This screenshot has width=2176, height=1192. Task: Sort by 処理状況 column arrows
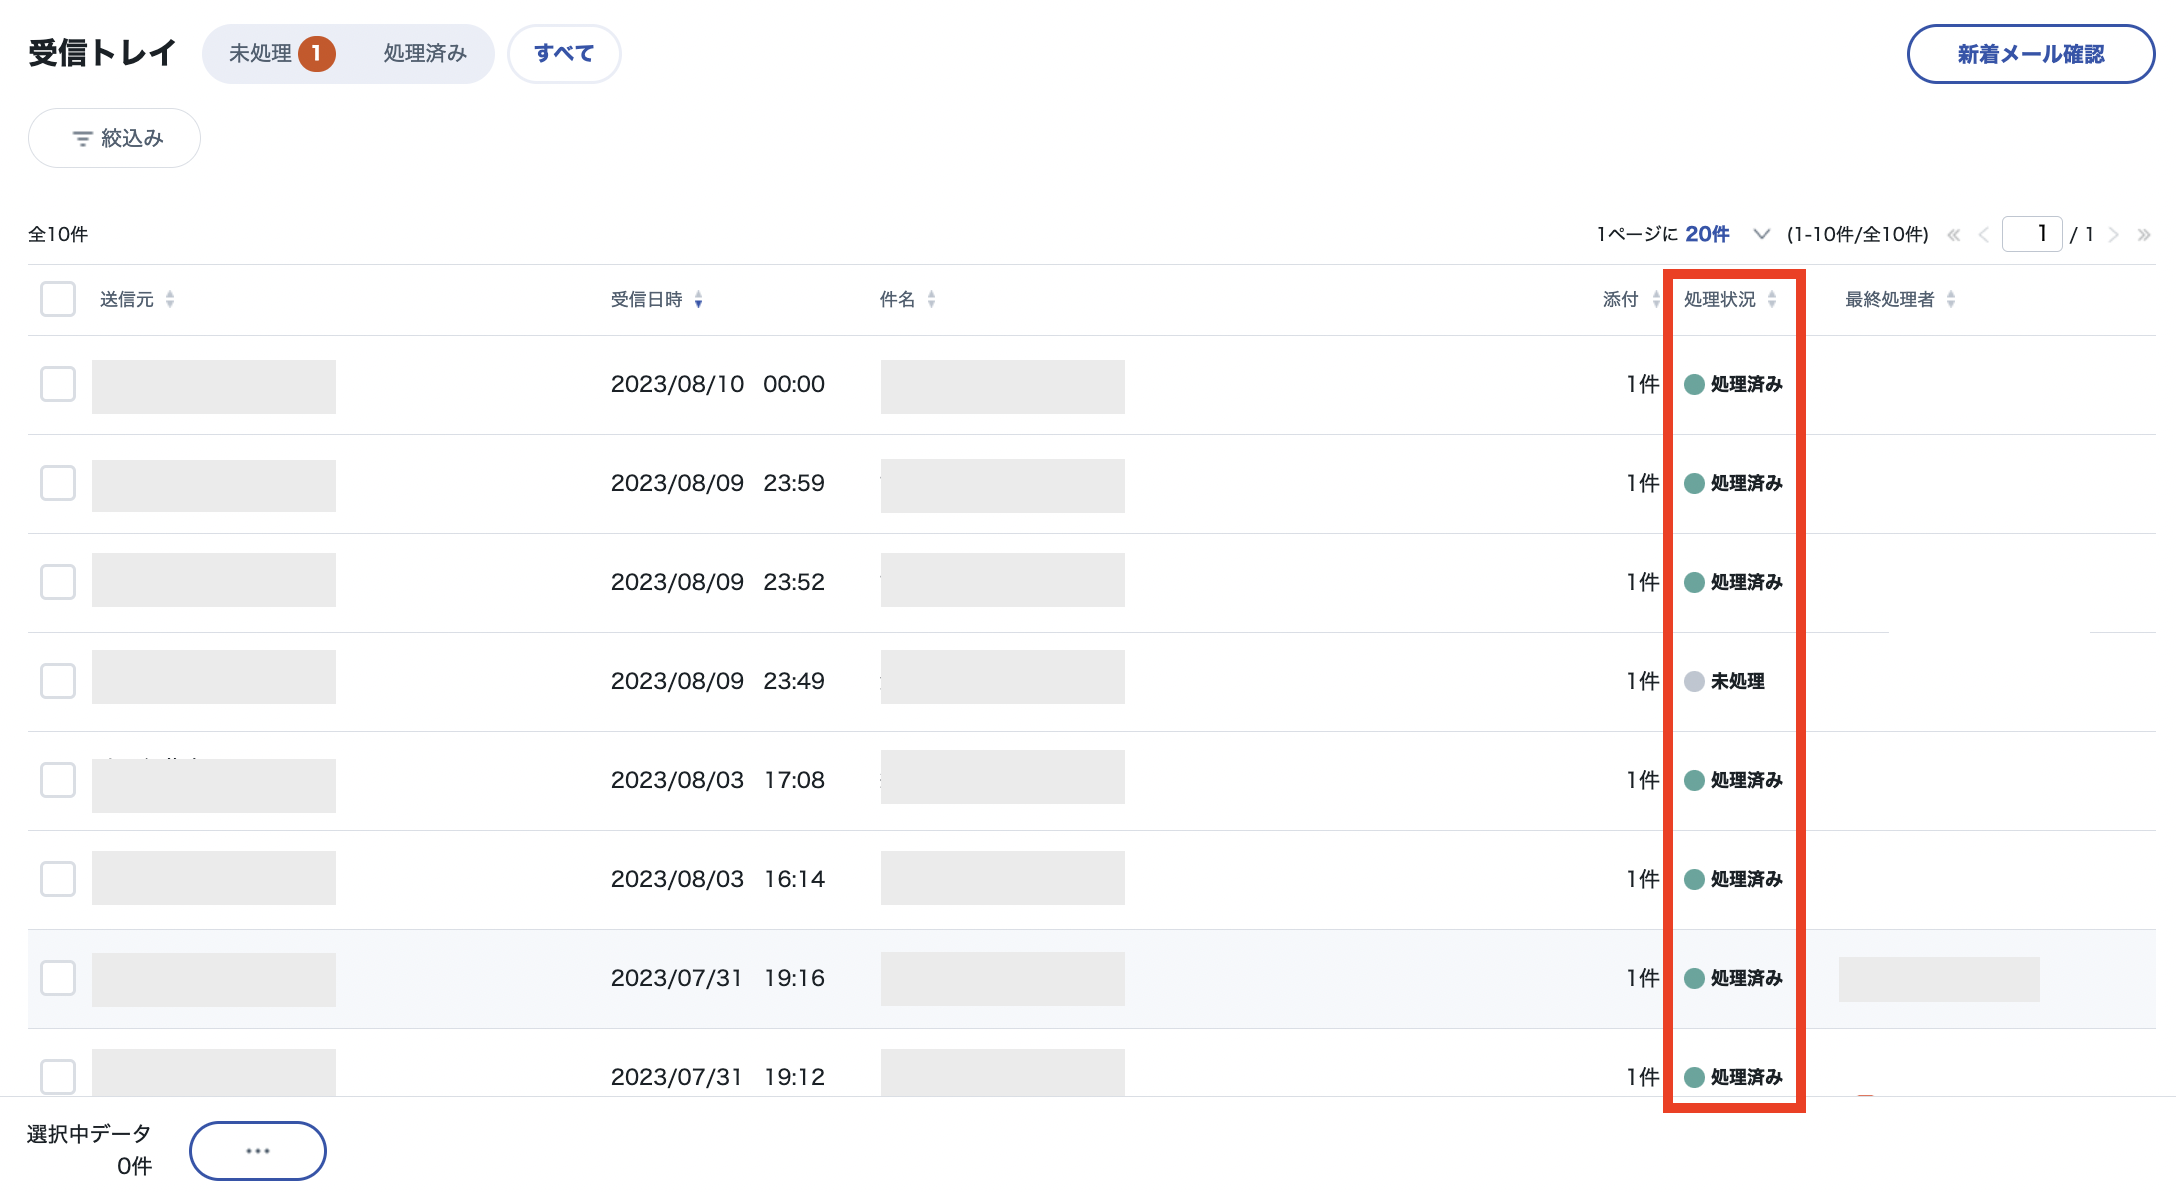(x=1771, y=299)
